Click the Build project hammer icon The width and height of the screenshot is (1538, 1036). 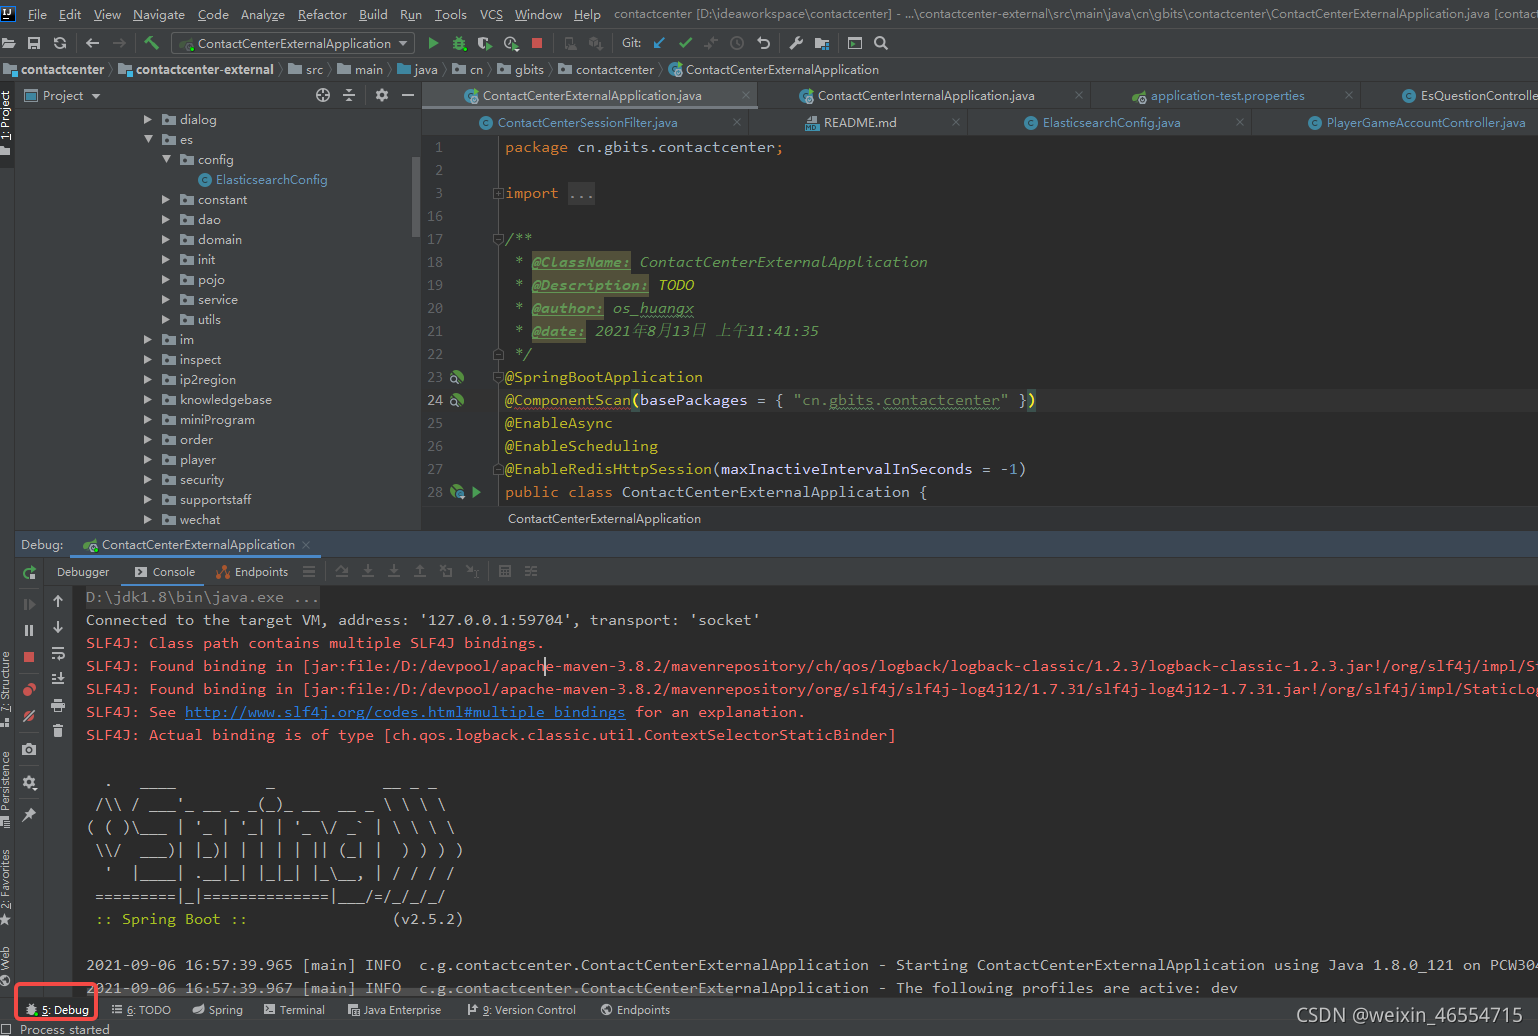click(x=152, y=43)
